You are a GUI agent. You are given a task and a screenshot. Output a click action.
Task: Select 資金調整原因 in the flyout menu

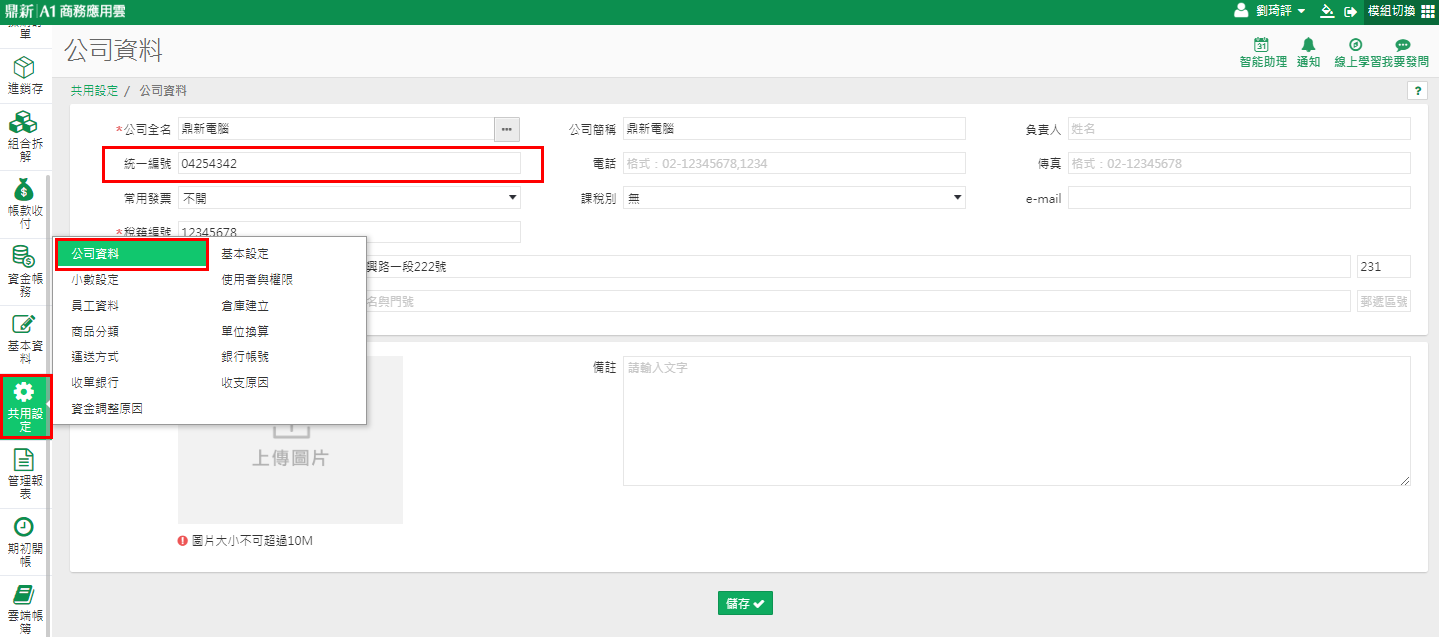coord(107,409)
